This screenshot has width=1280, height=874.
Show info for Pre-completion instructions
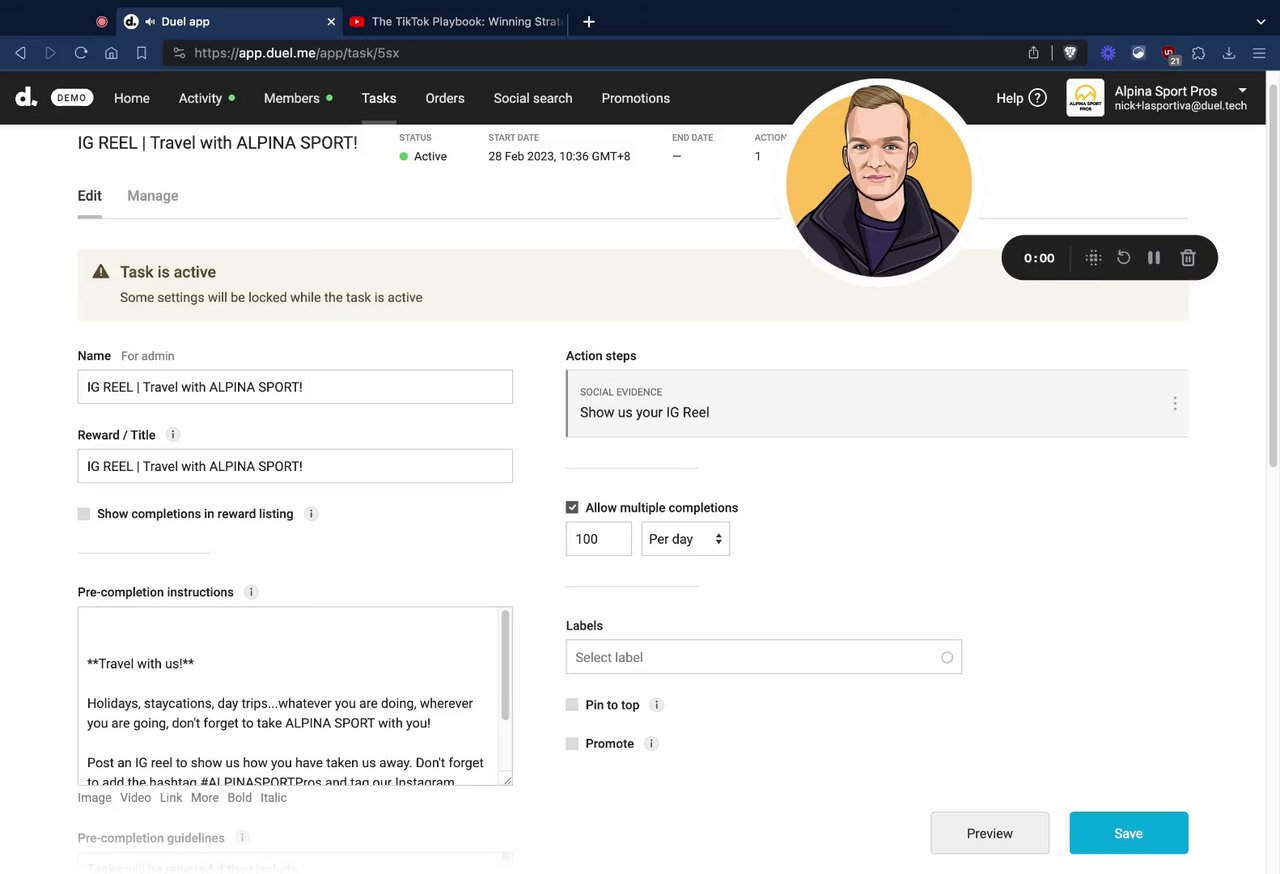coord(251,592)
